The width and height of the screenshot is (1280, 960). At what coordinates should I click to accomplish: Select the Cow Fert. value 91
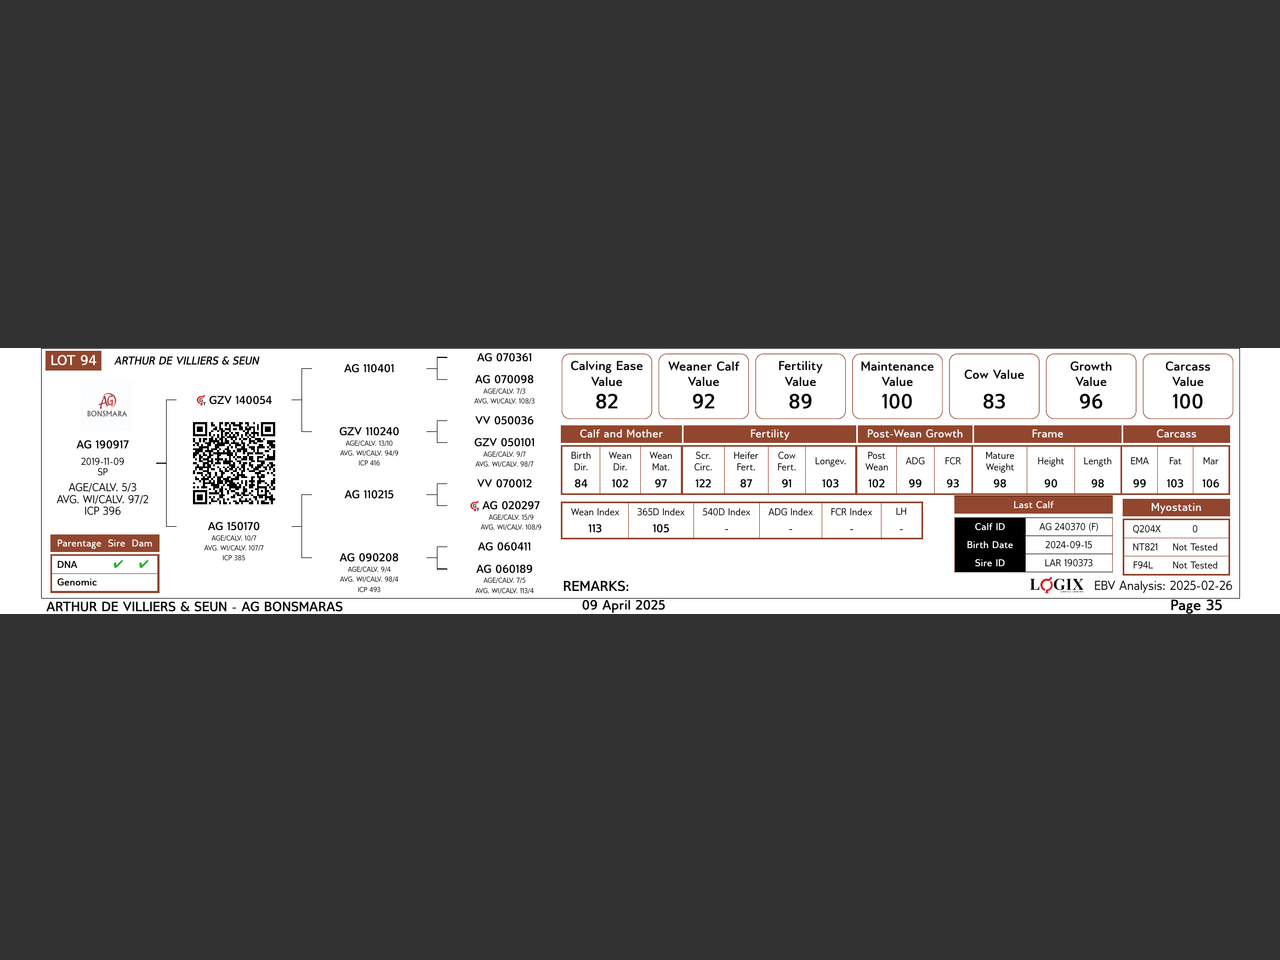click(787, 483)
